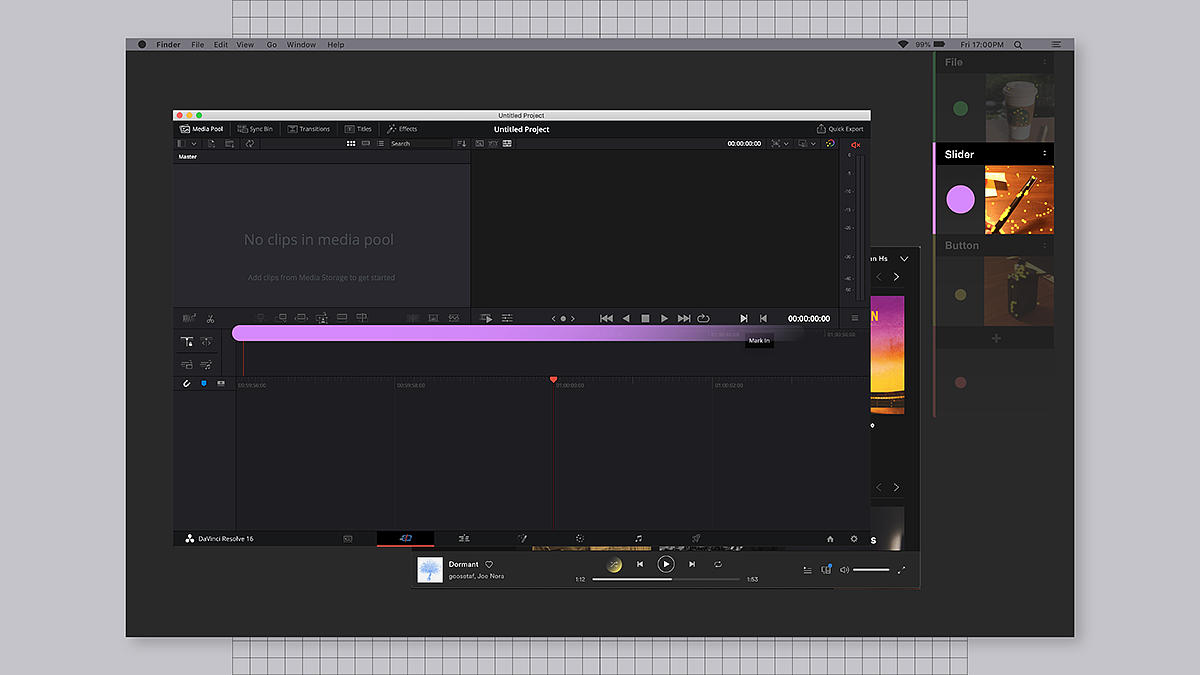Open the Transitions panel
The width and height of the screenshot is (1200, 675).
[x=308, y=129]
